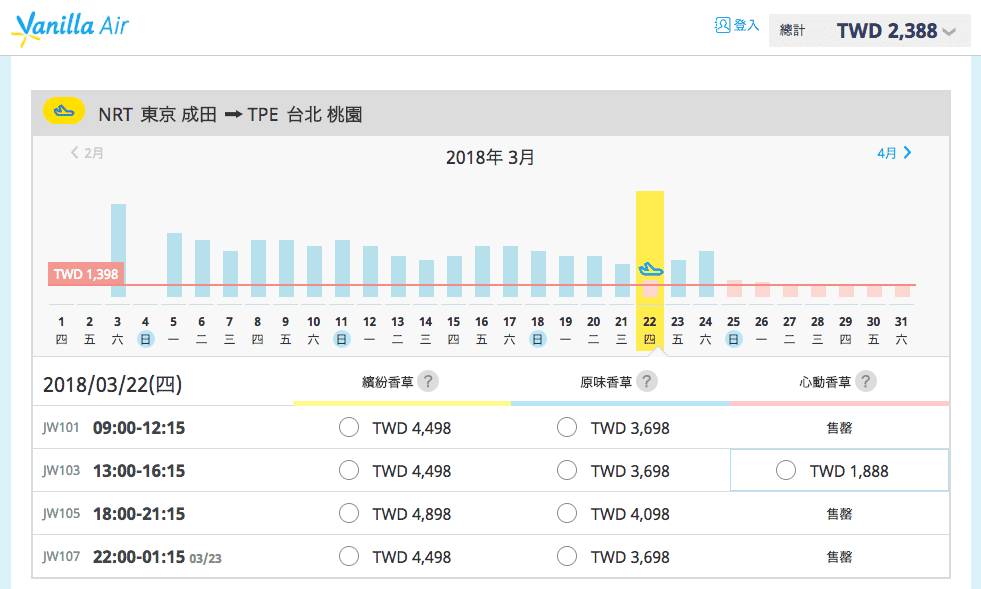
Task: Click the 心動香草 fare column header
Action: coord(825,382)
